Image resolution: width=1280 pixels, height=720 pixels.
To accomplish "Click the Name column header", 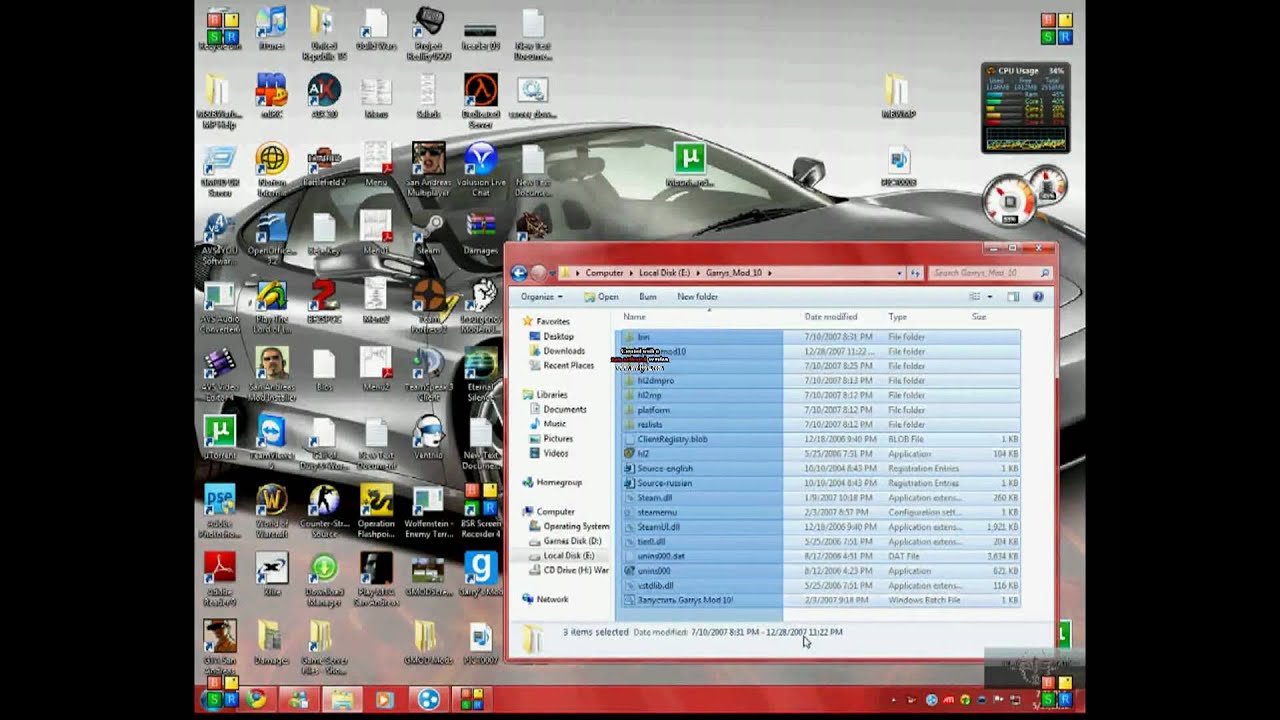I will pyautogui.click(x=708, y=317).
